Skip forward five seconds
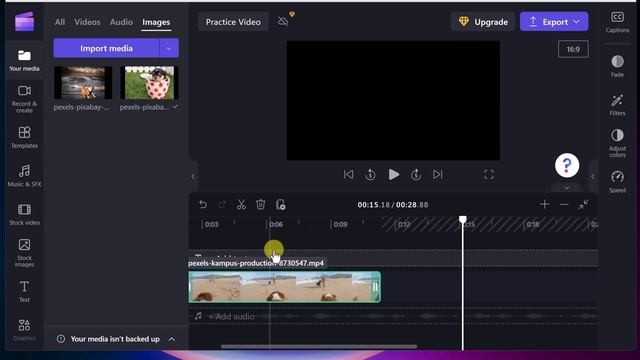640x360 pixels. (x=416, y=175)
